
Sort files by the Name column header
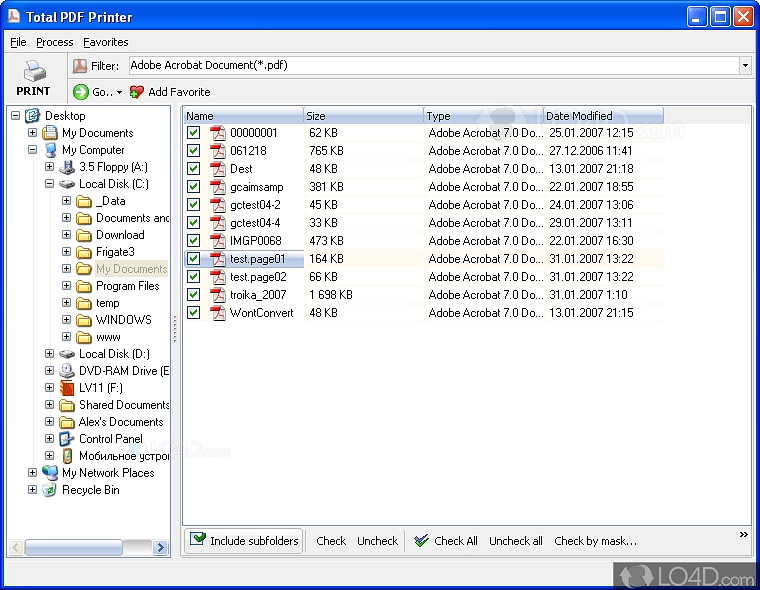243,116
